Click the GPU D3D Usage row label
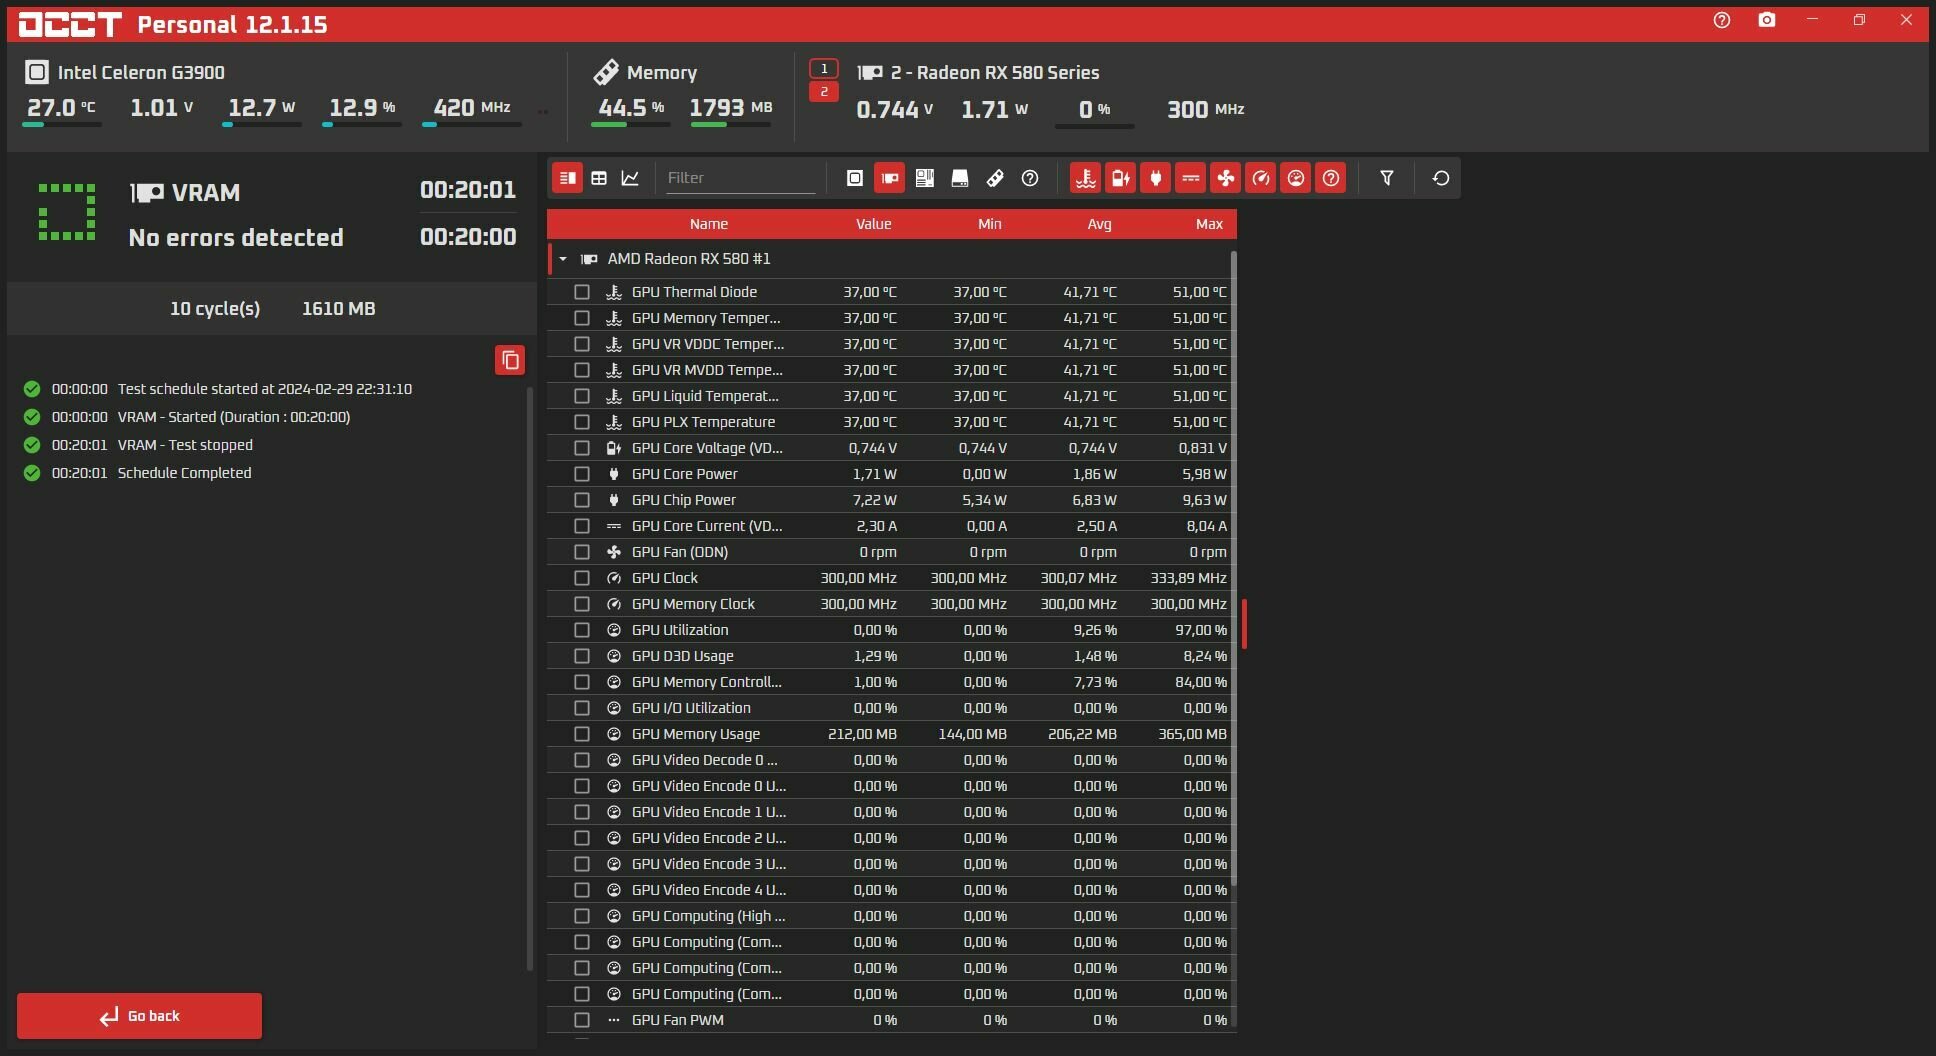1936x1056 pixels. [x=683, y=656]
